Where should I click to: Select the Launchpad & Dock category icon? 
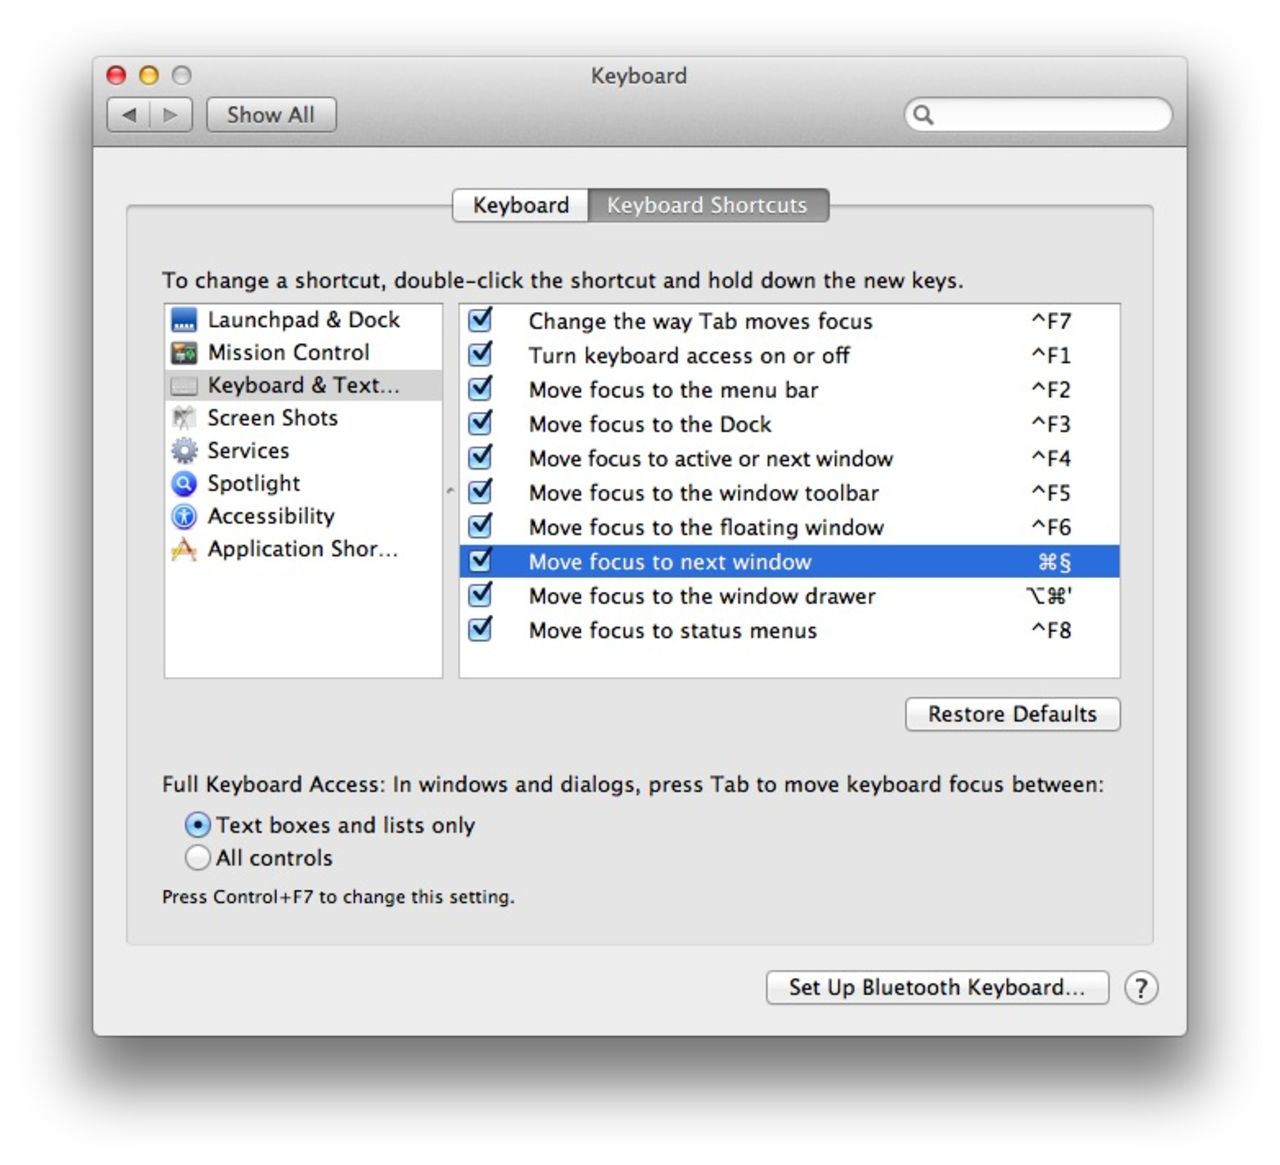click(x=184, y=320)
